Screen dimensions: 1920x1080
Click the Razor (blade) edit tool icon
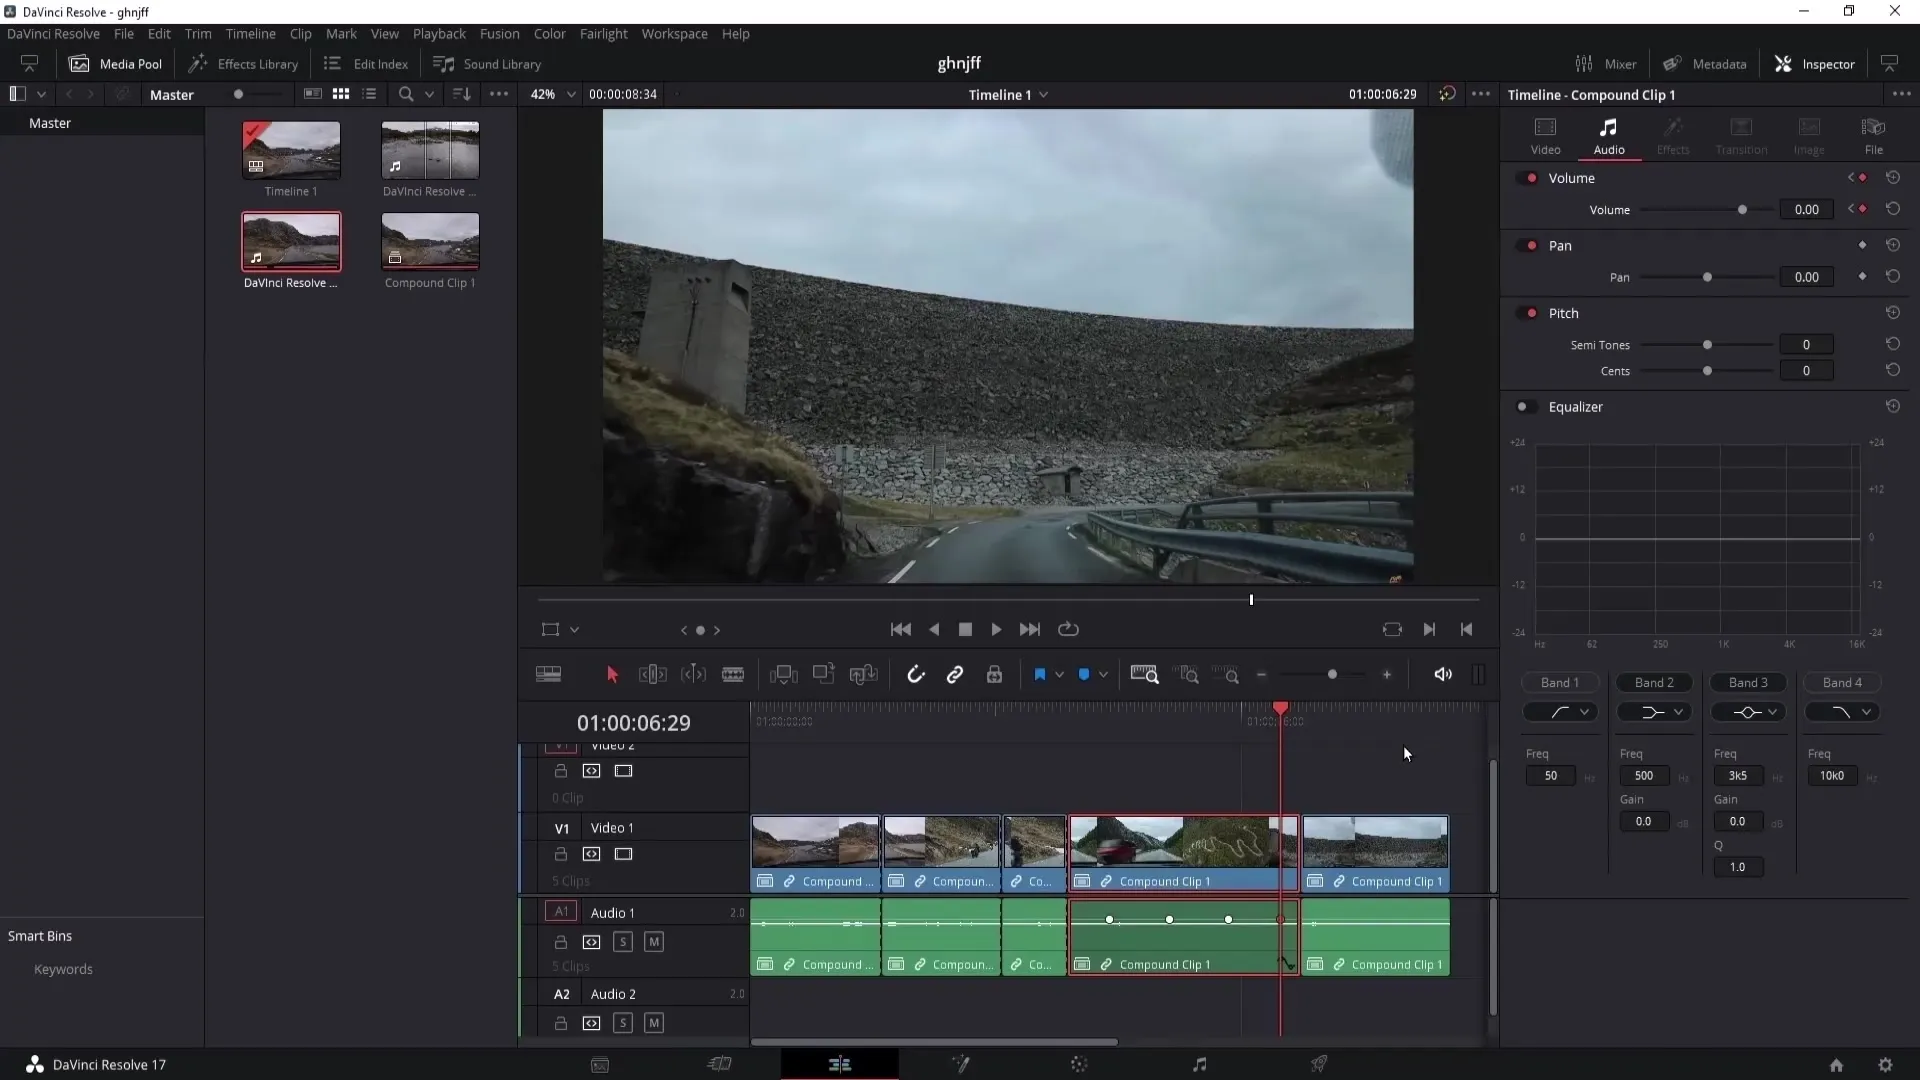click(x=733, y=675)
